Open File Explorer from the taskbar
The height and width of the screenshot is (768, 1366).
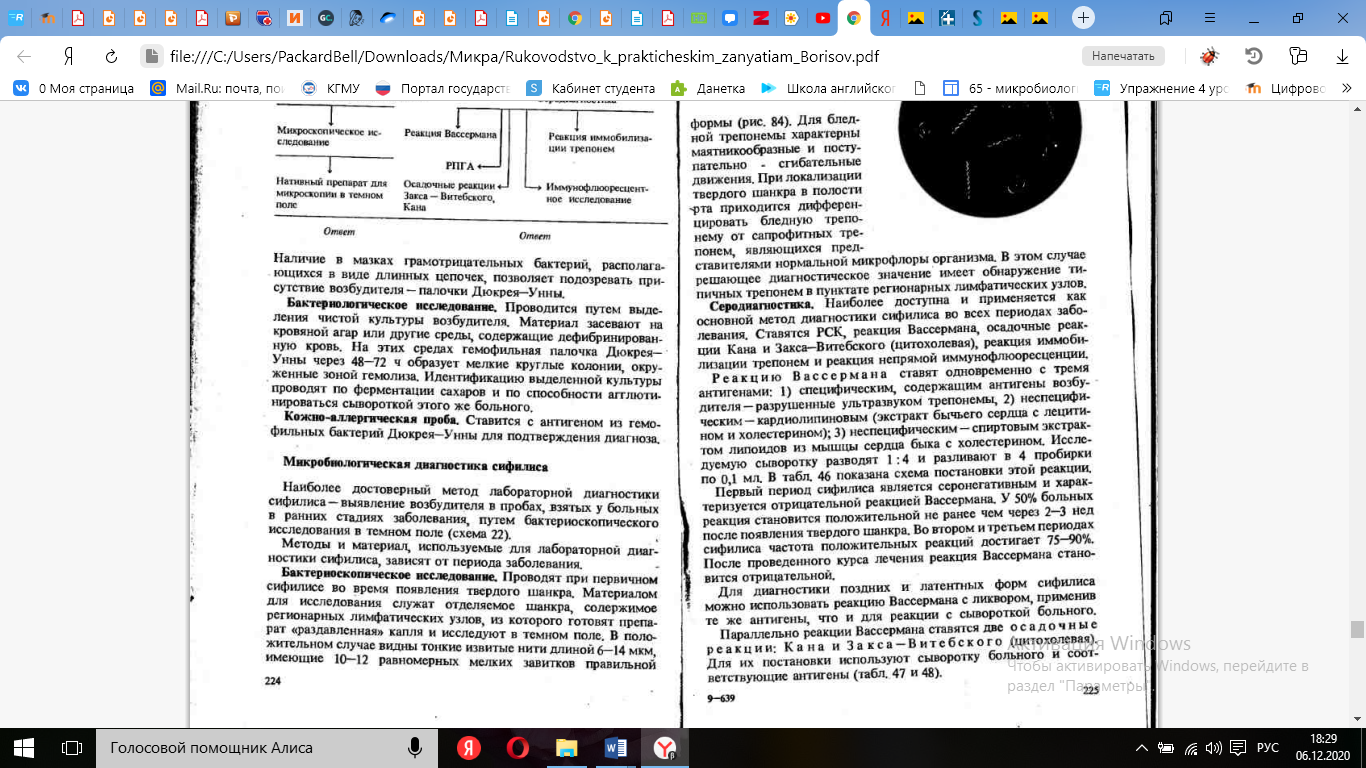(566, 747)
